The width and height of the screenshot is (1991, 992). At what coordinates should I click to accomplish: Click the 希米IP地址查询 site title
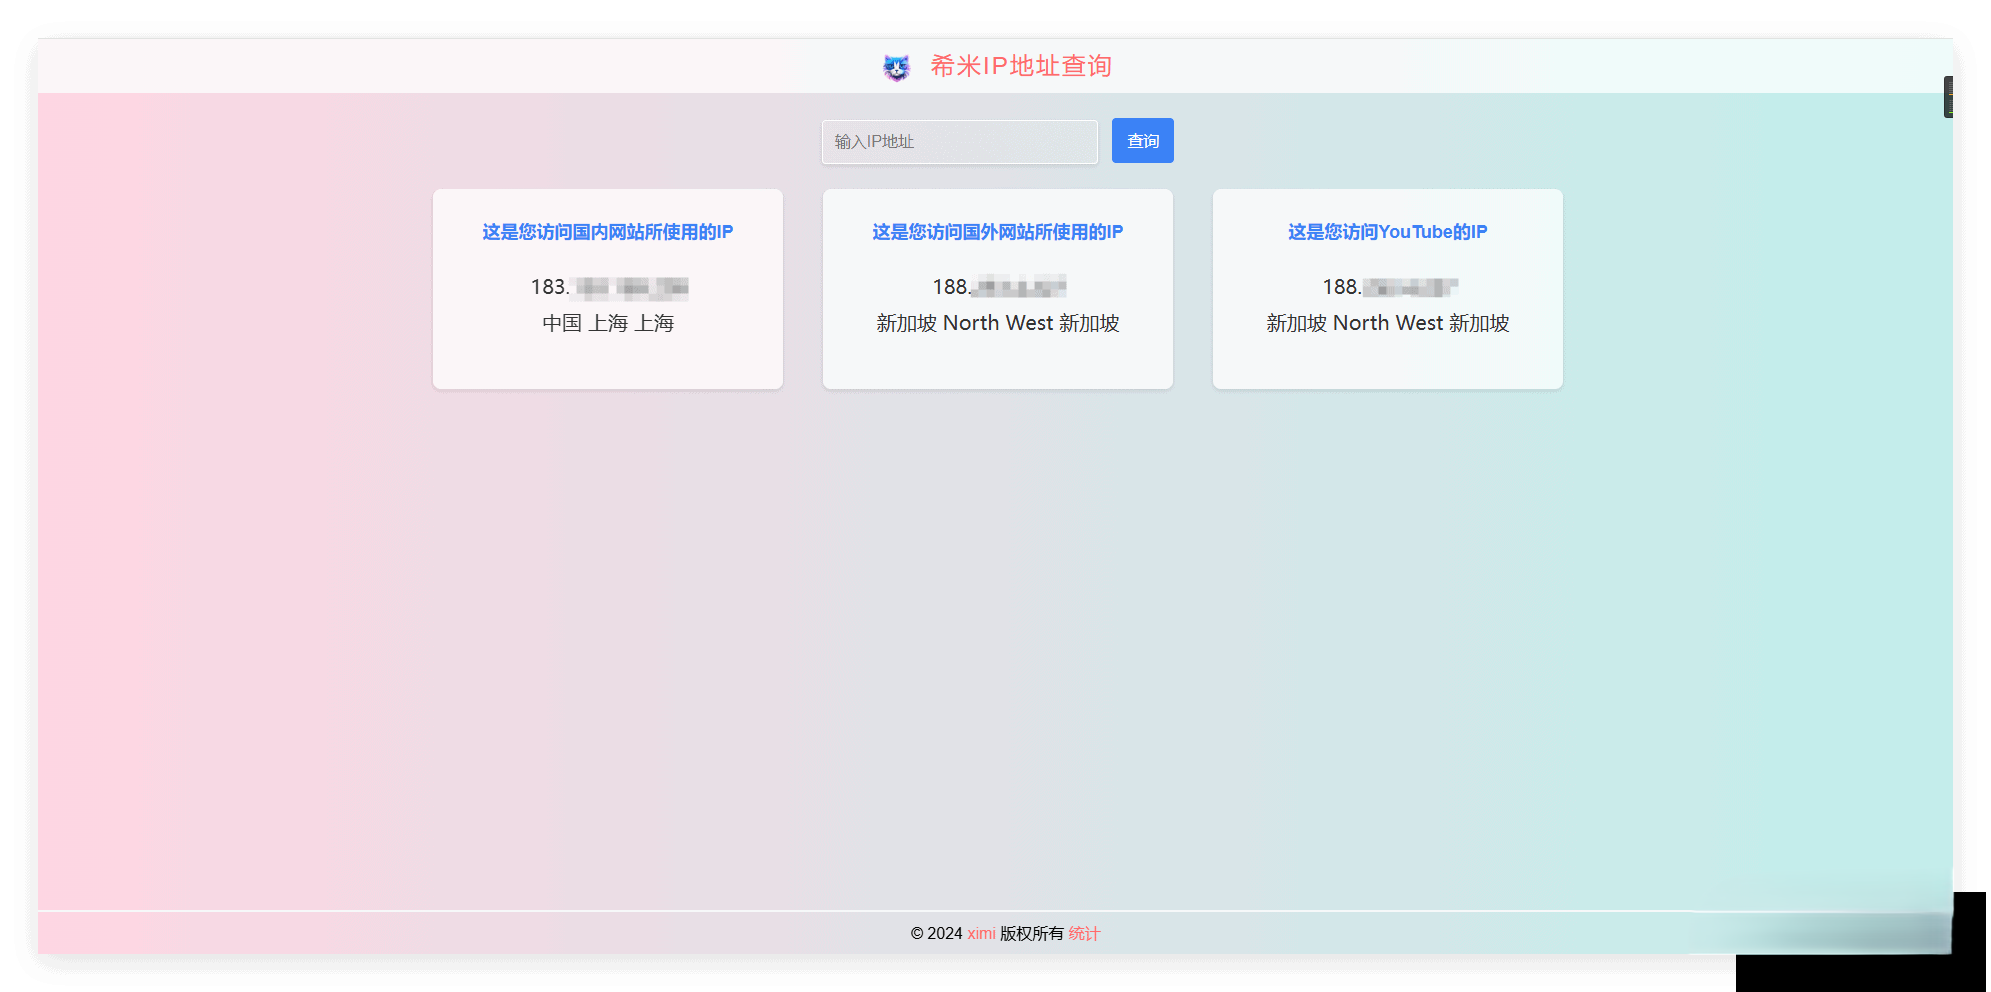tap(1021, 66)
